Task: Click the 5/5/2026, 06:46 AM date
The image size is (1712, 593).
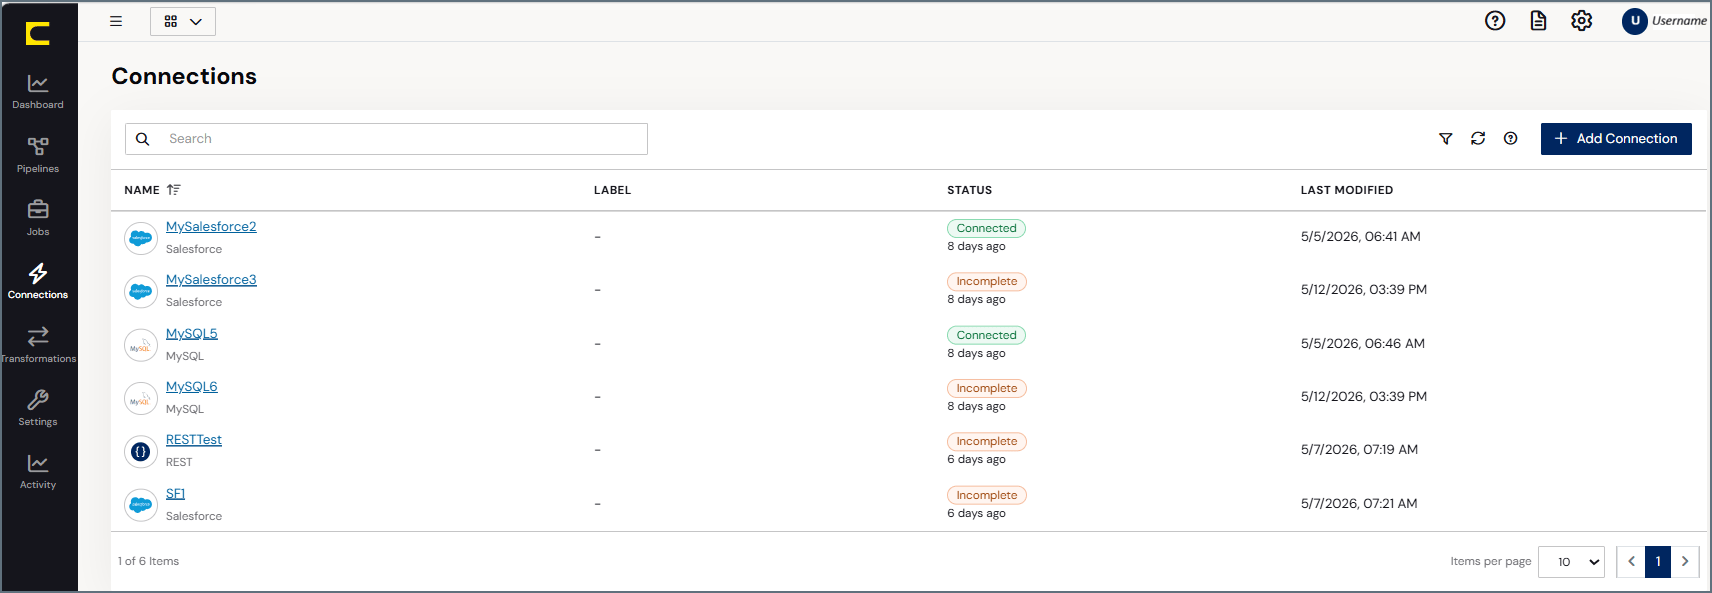Action: 1363,344
